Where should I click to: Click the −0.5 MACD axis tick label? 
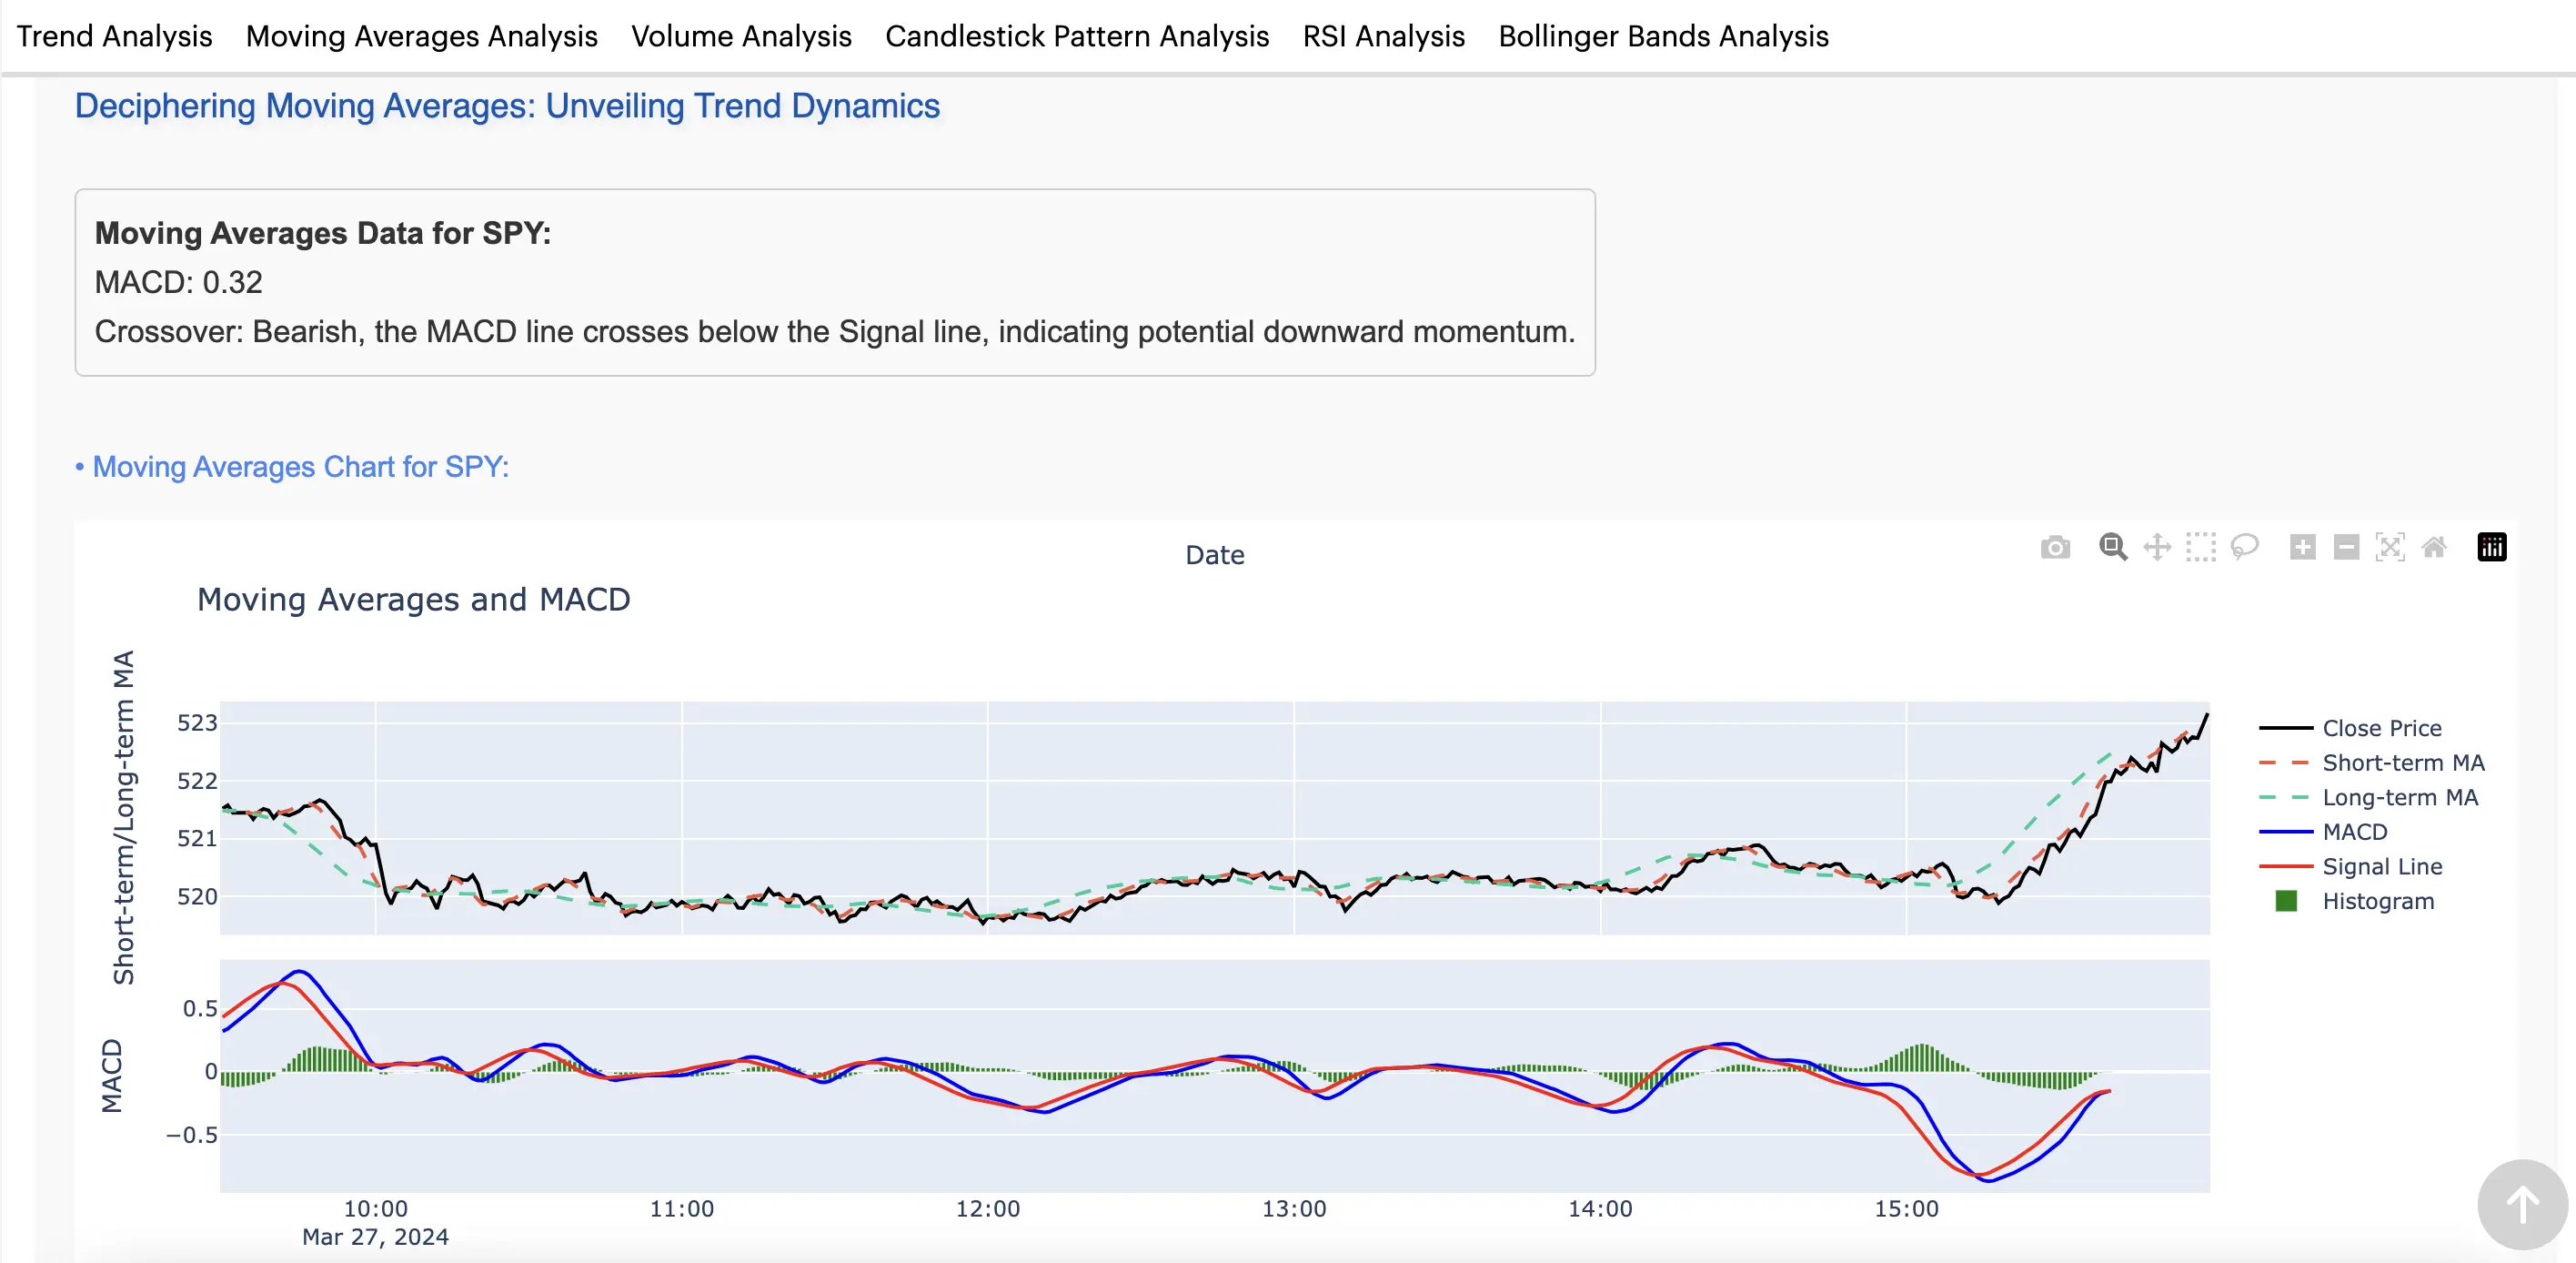pos(191,1135)
